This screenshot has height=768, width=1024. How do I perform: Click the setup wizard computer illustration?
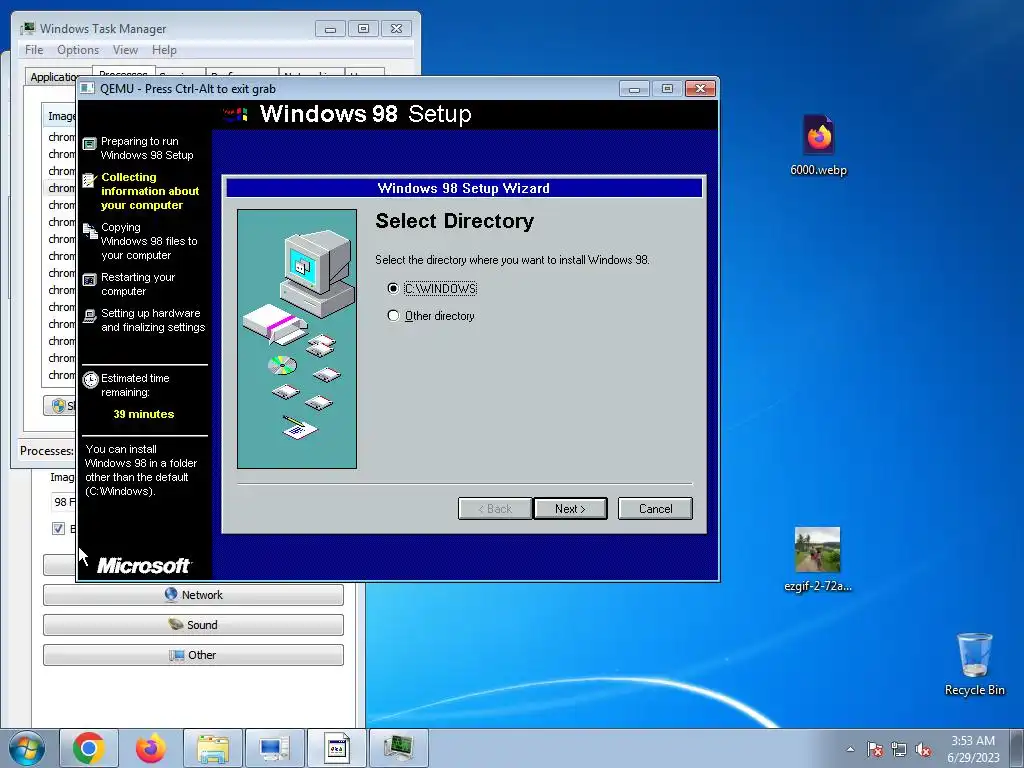(x=297, y=339)
